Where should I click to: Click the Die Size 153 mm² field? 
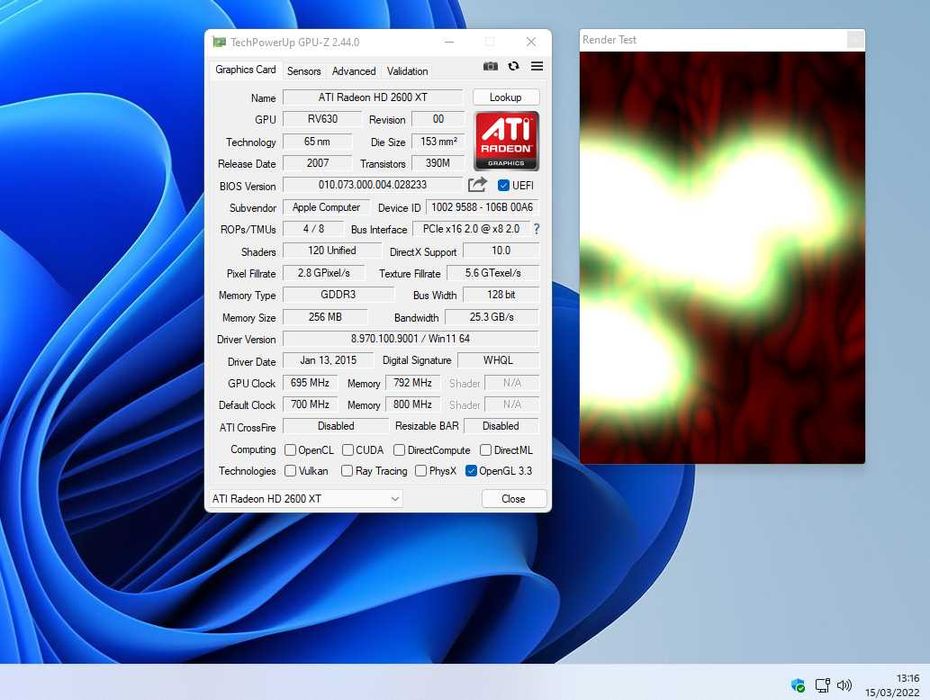[438, 142]
